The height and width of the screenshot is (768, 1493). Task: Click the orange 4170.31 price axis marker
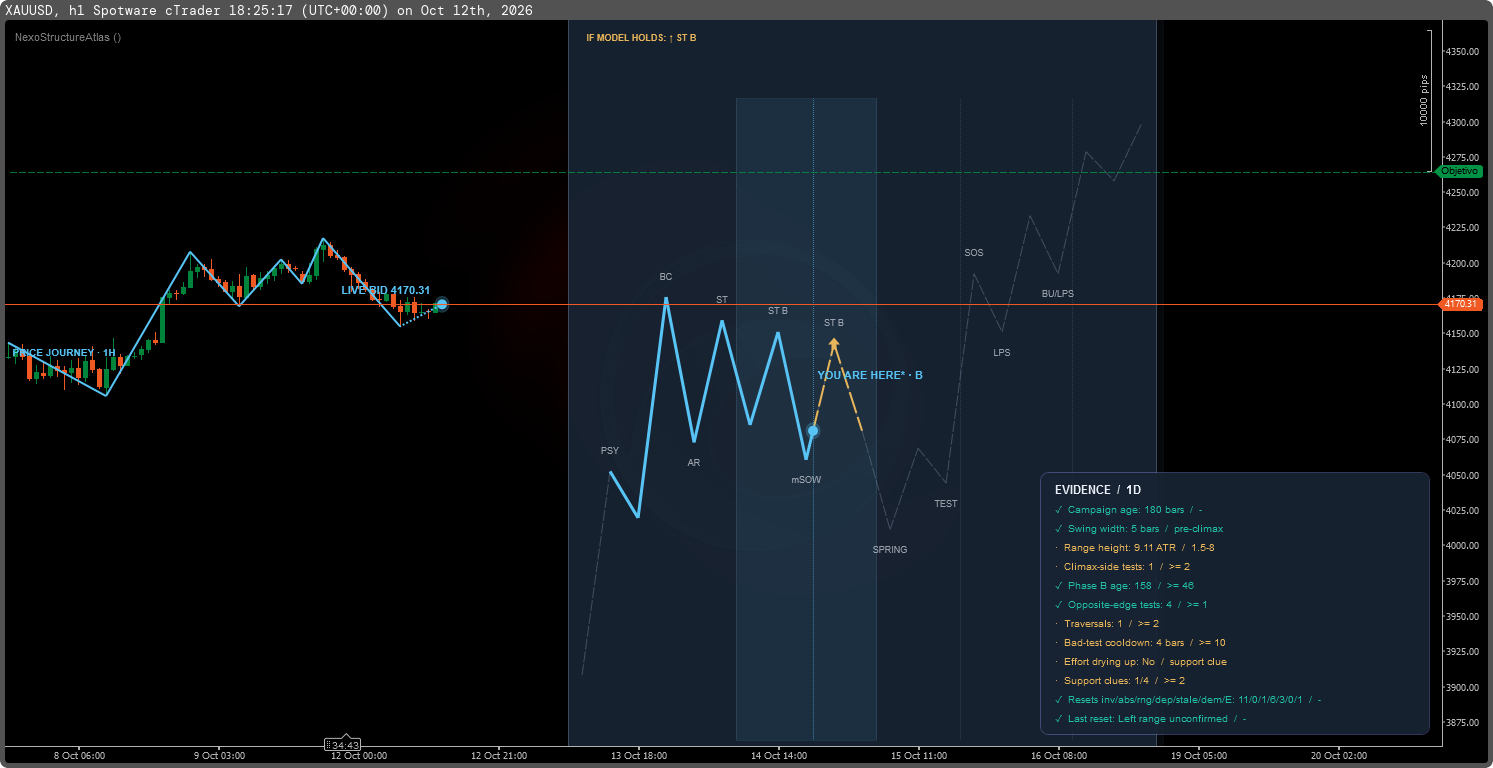(1461, 304)
